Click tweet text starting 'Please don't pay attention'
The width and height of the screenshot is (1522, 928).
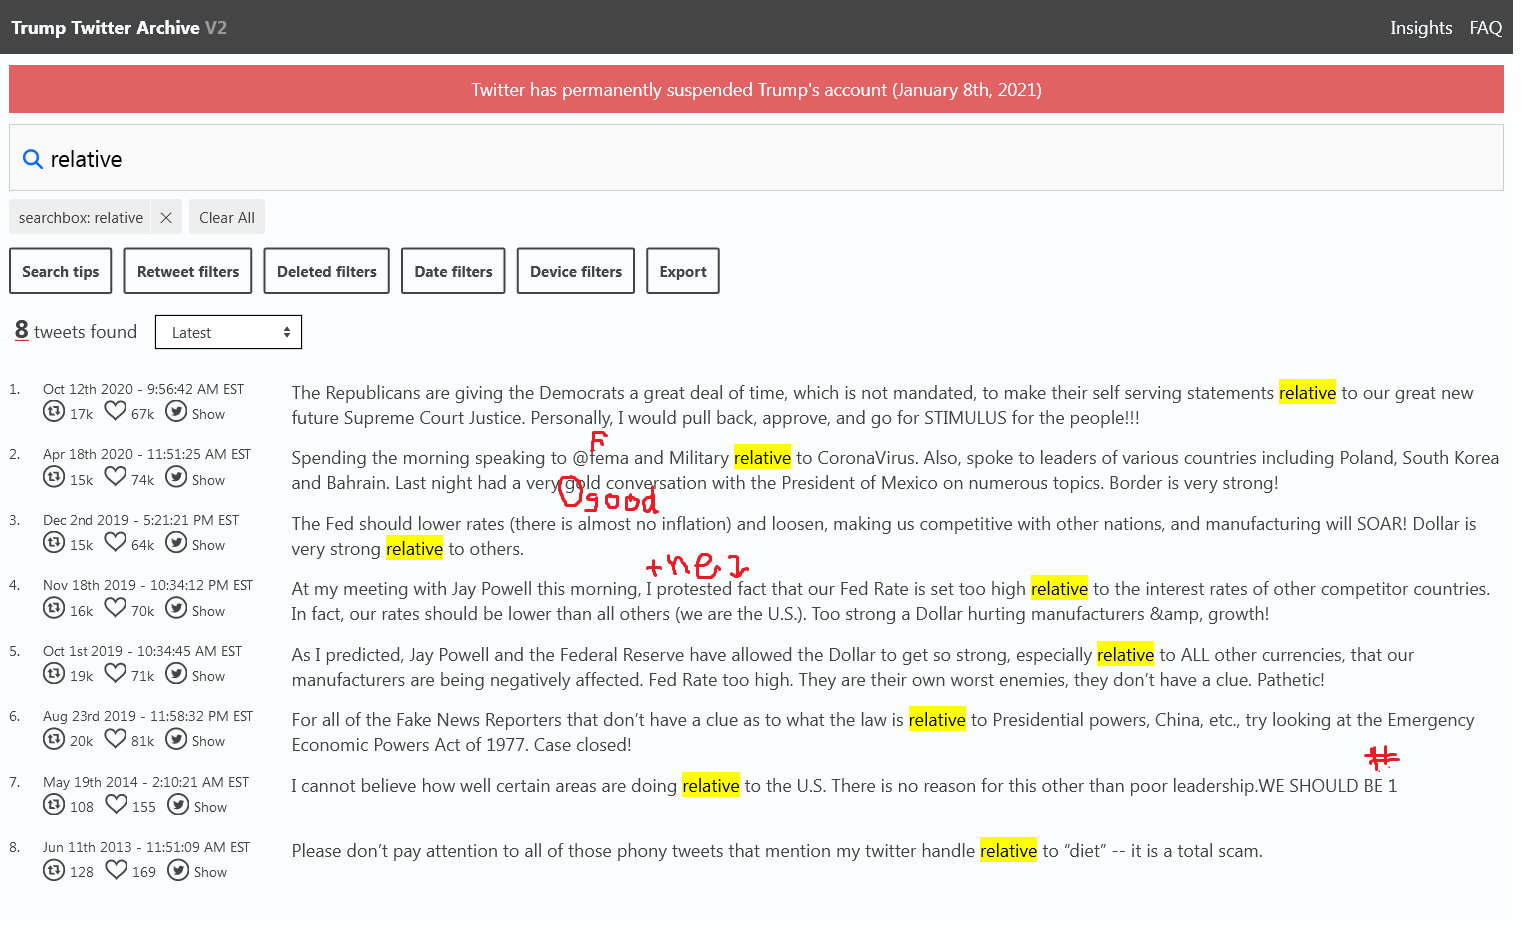(777, 851)
